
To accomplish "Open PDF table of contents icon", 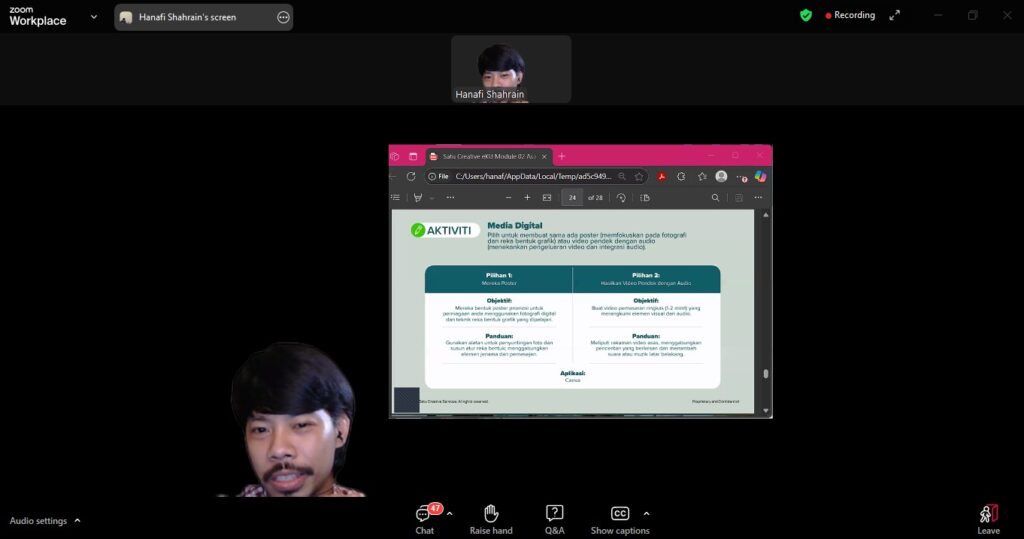I will point(395,197).
